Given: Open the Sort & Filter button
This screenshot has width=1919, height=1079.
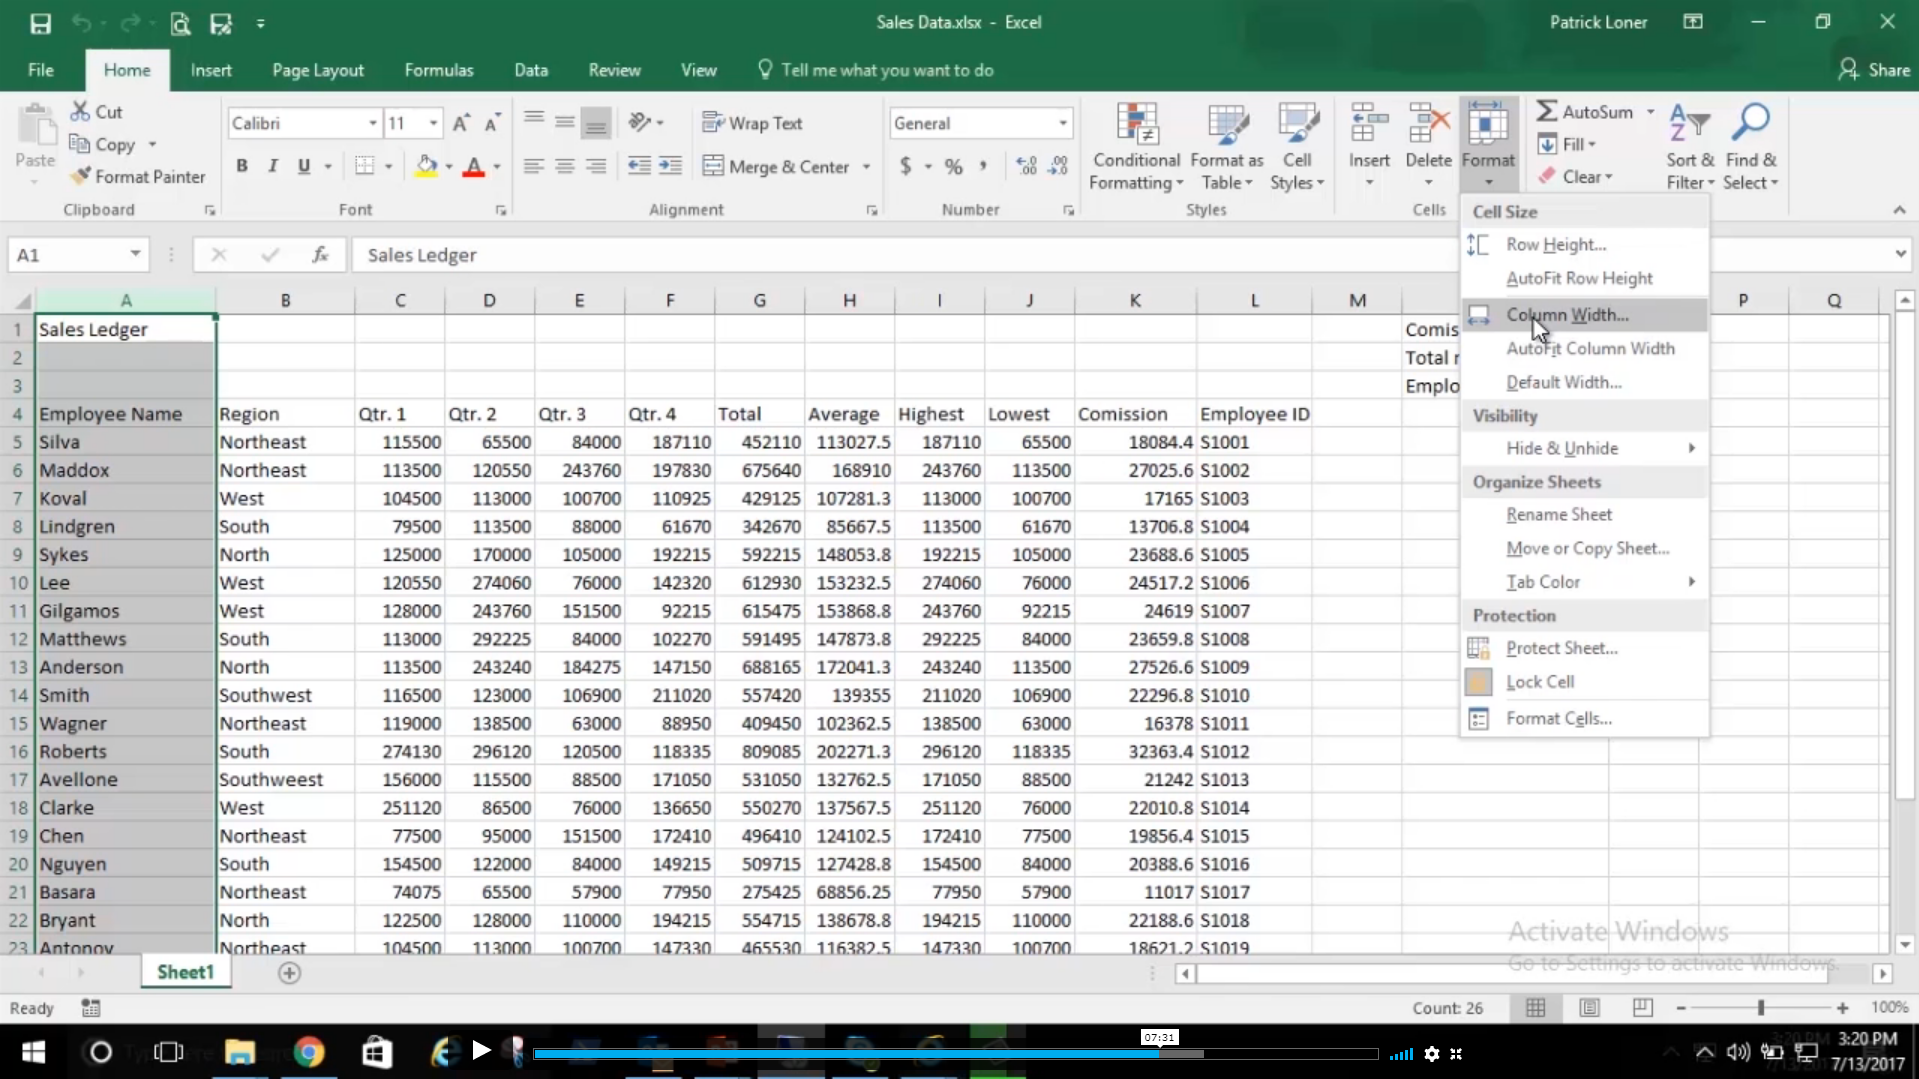Looking at the screenshot, I should (1690, 147).
